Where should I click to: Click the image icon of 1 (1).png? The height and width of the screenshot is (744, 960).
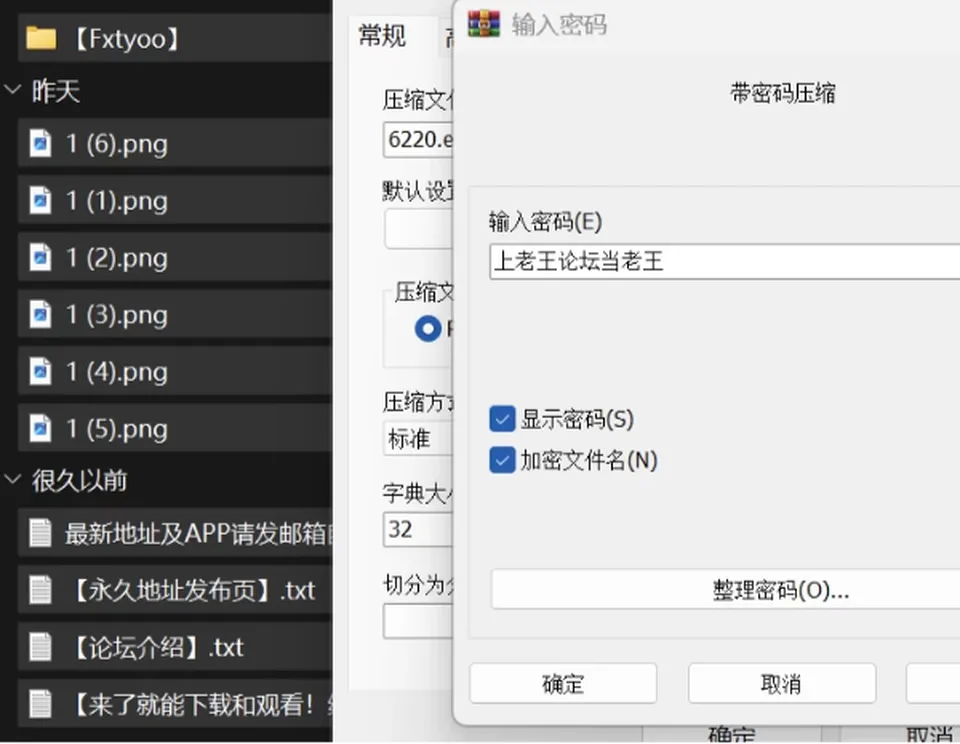[40, 200]
